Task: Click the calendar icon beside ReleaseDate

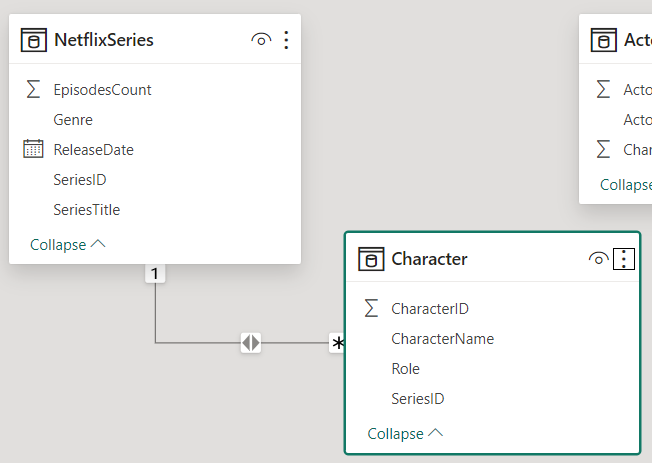Action: point(34,150)
